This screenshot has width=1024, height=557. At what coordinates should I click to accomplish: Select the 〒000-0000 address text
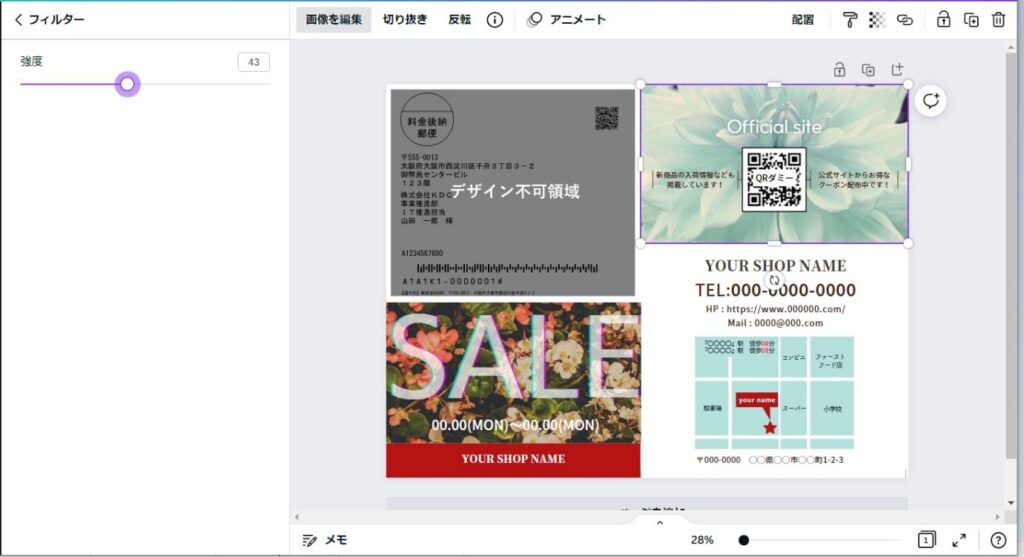[770, 460]
